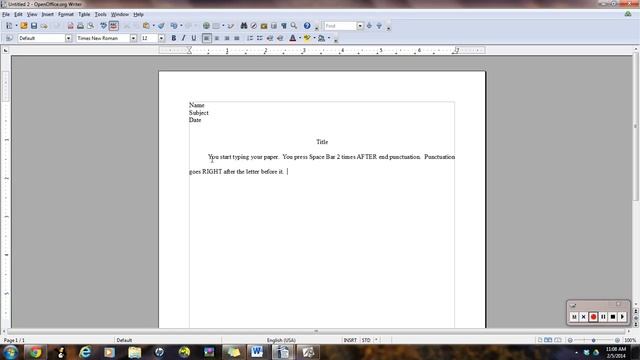The height and width of the screenshot is (360, 640).
Task: Click Increase Indent icon
Action: pos(280,38)
